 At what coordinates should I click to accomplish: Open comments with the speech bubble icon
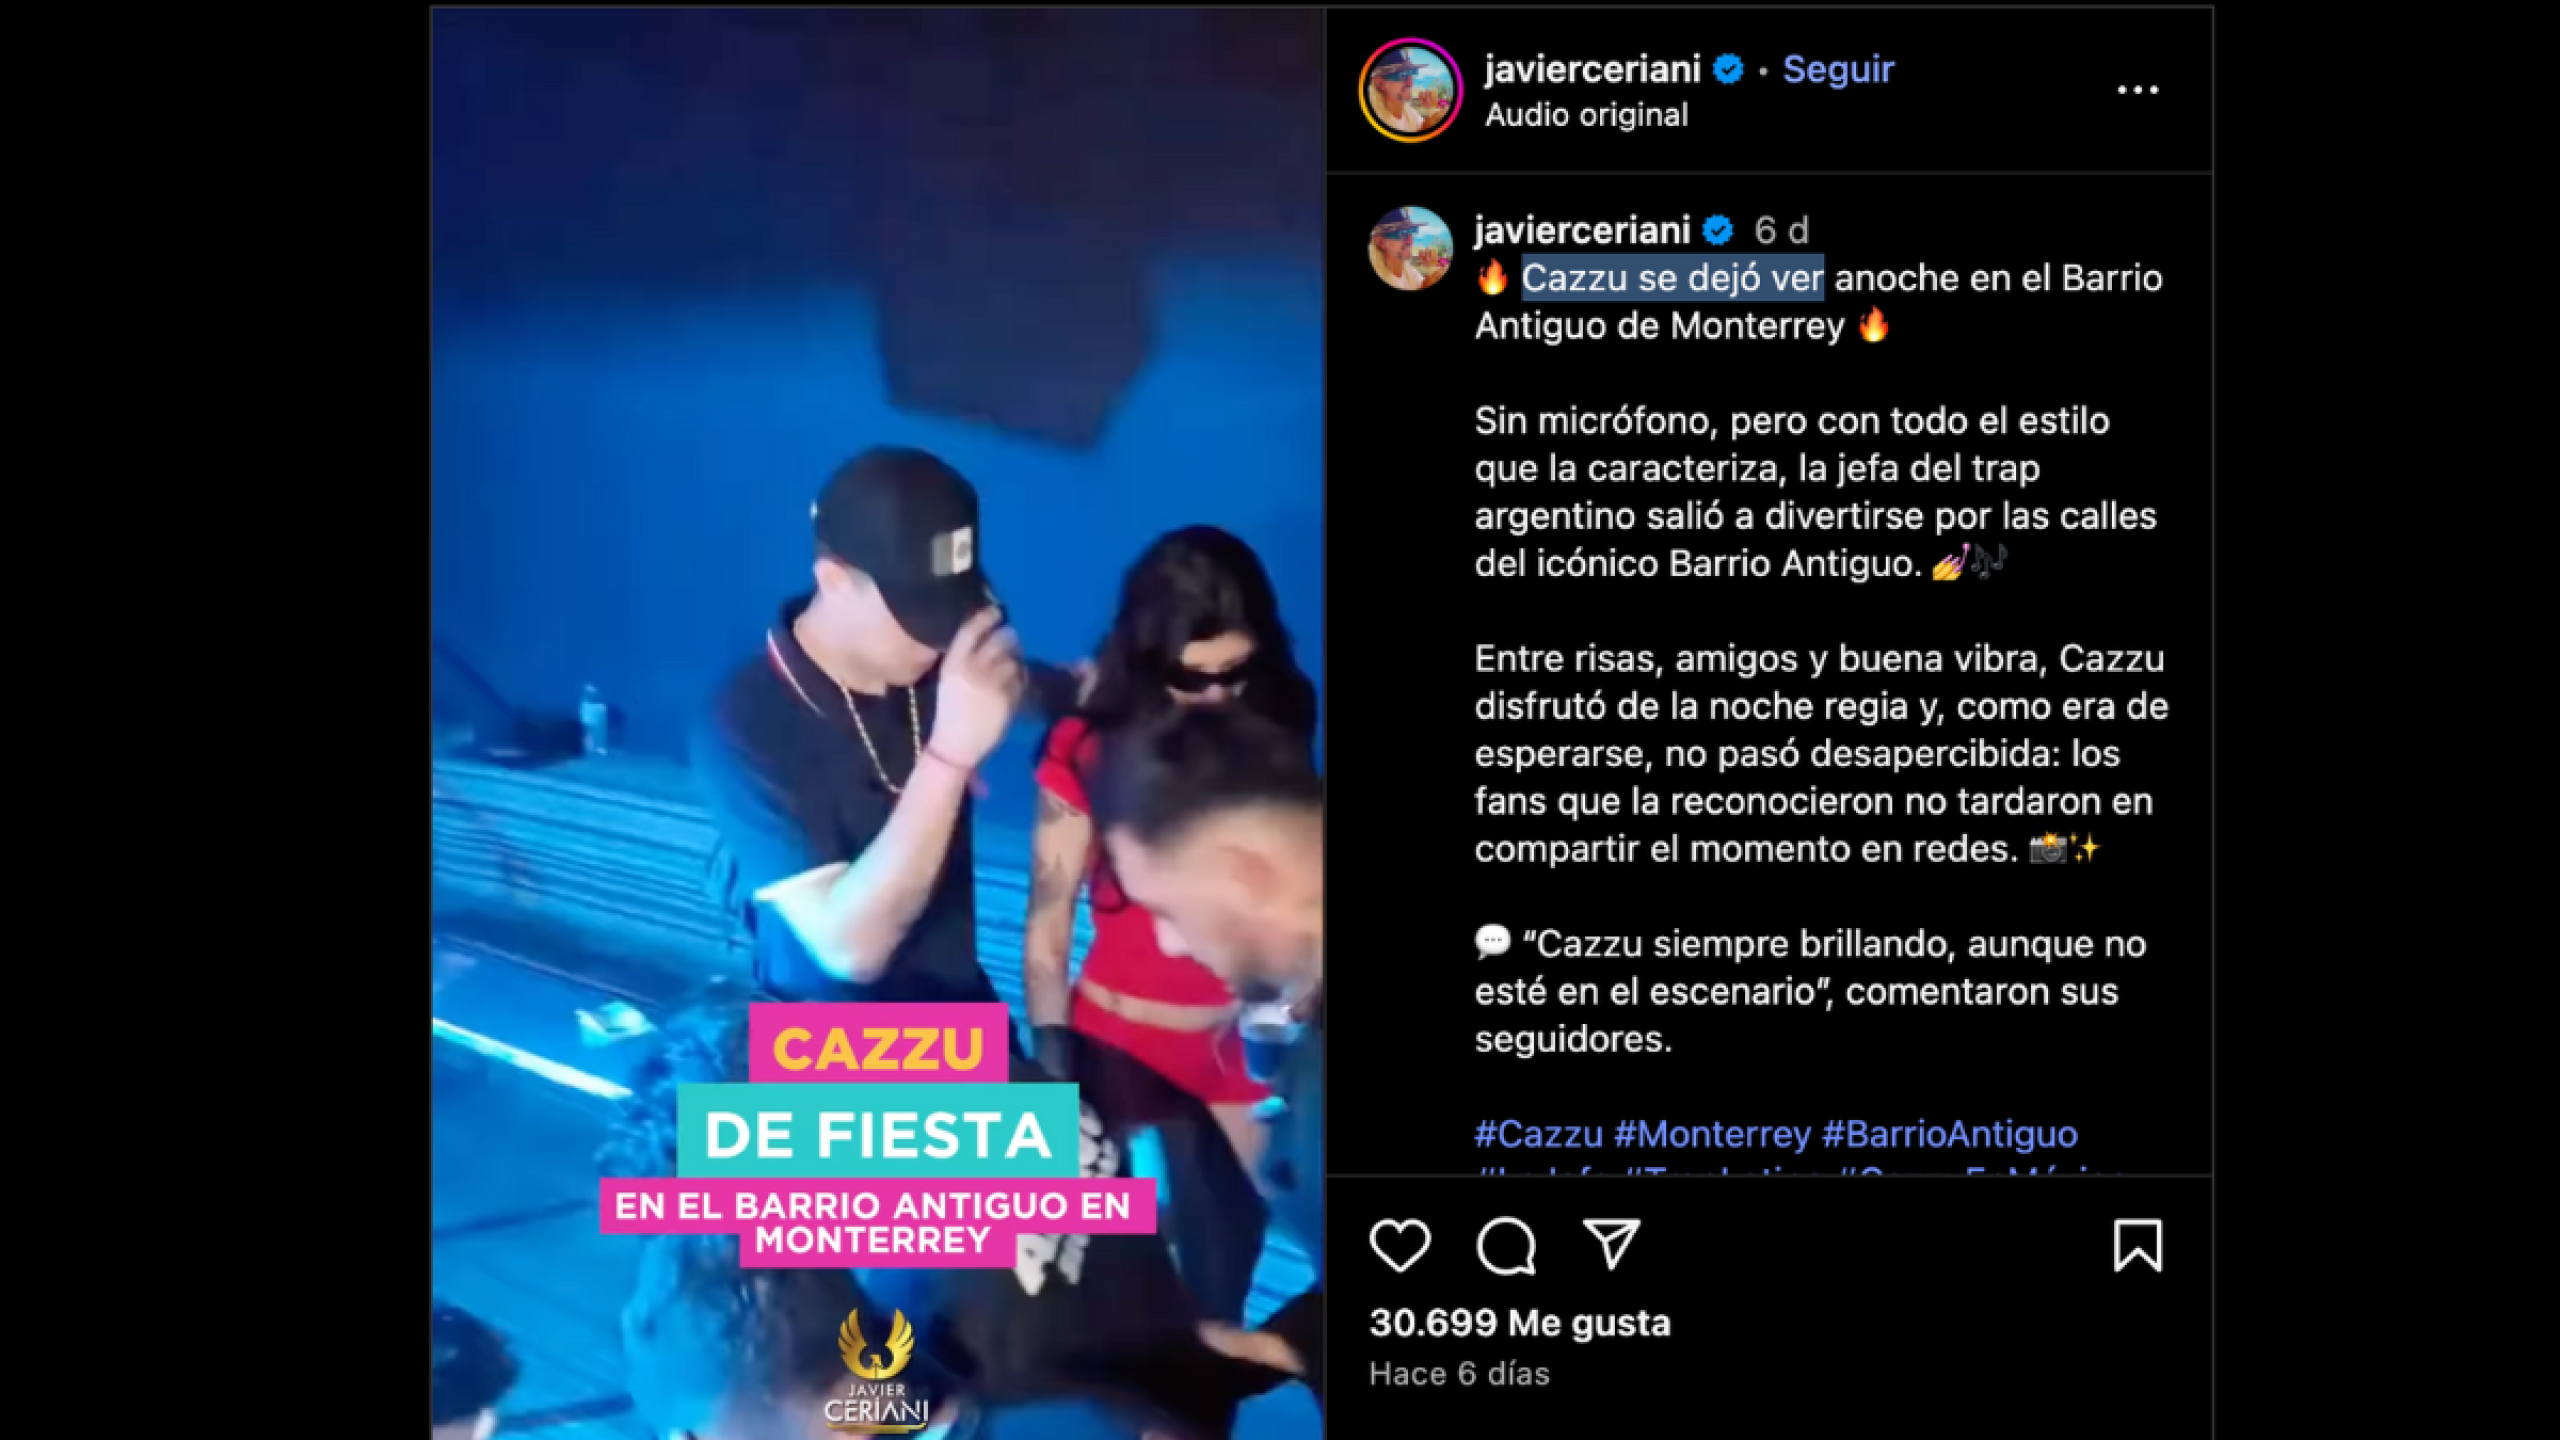[x=1505, y=1245]
